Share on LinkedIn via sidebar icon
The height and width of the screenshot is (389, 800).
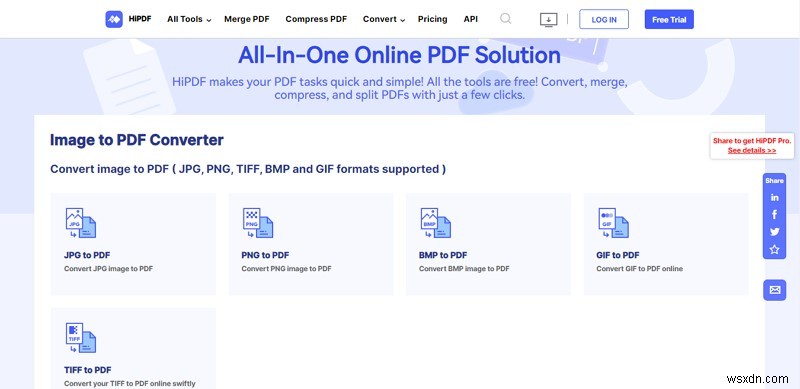point(774,198)
